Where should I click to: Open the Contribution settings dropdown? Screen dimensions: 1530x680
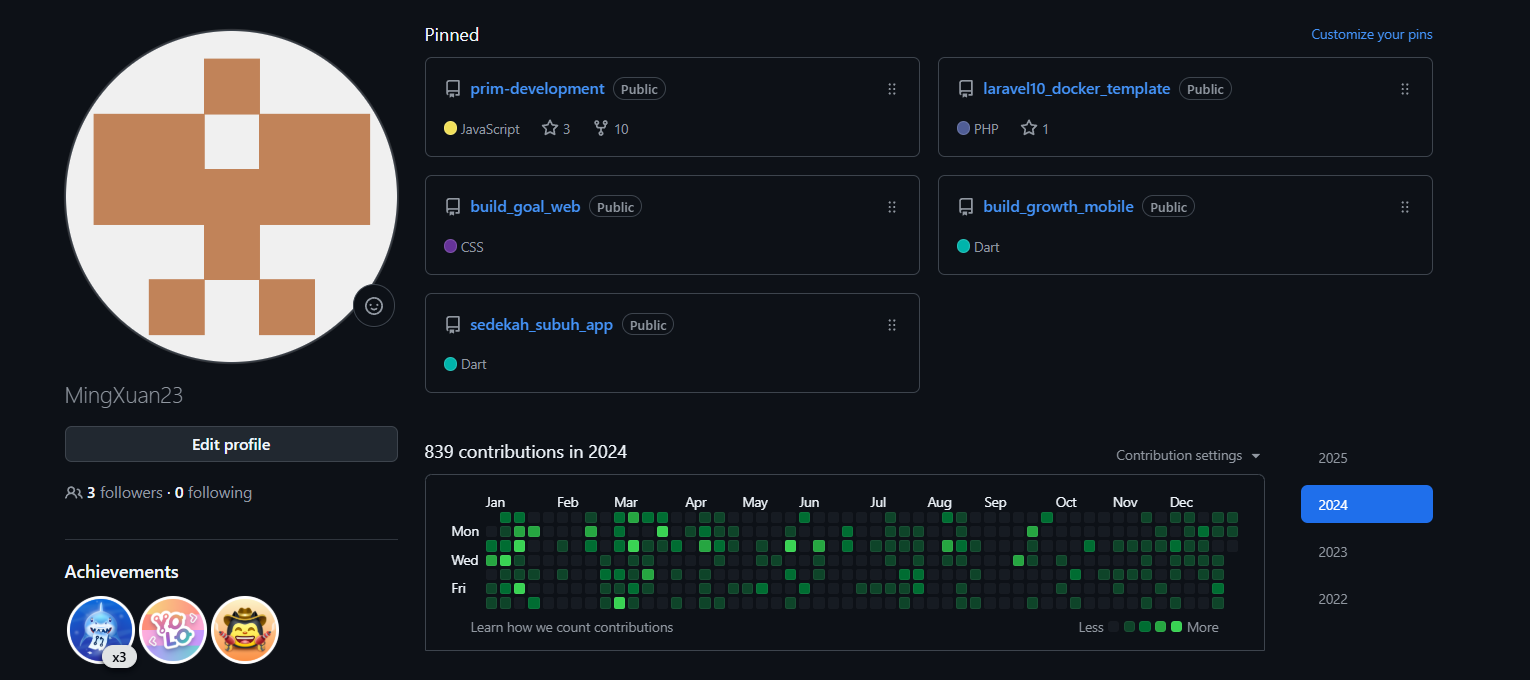[1189, 455]
